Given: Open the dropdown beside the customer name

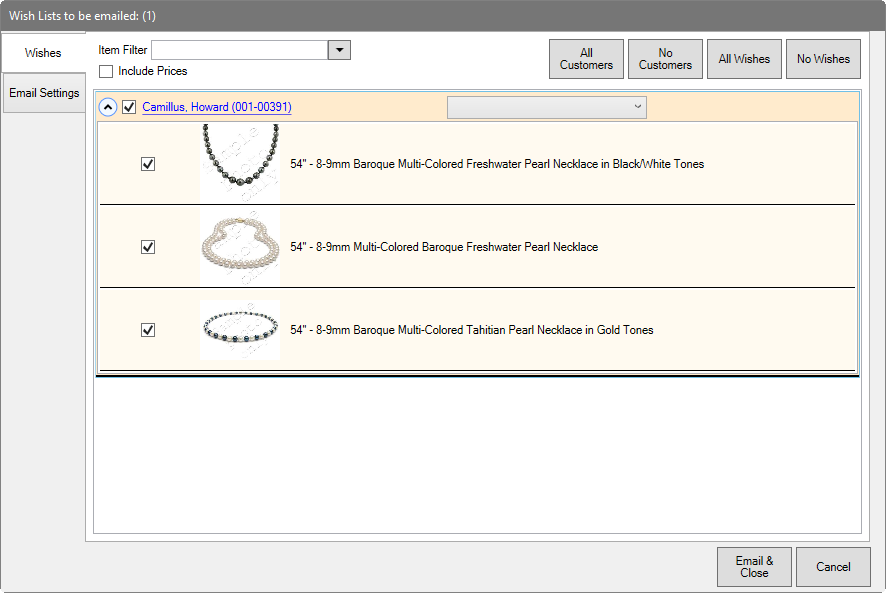Looking at the screenshot, I should pyautogui.click(x=546, y=107).
